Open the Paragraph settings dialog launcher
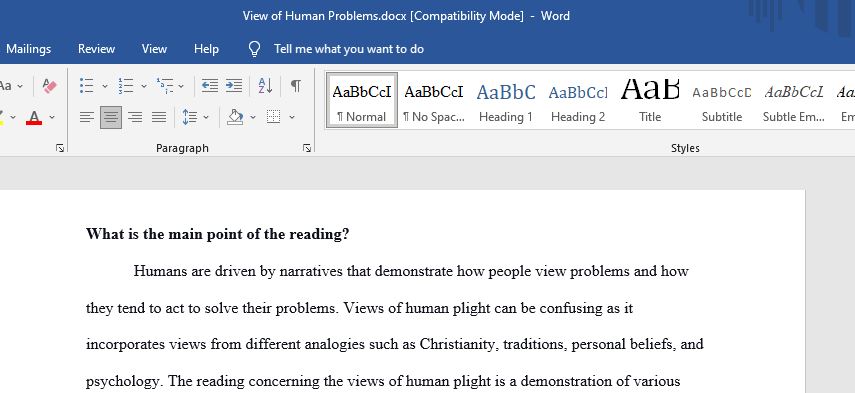Image resolution: width=855 pixels, height=393 pixels. pos(308,148)
